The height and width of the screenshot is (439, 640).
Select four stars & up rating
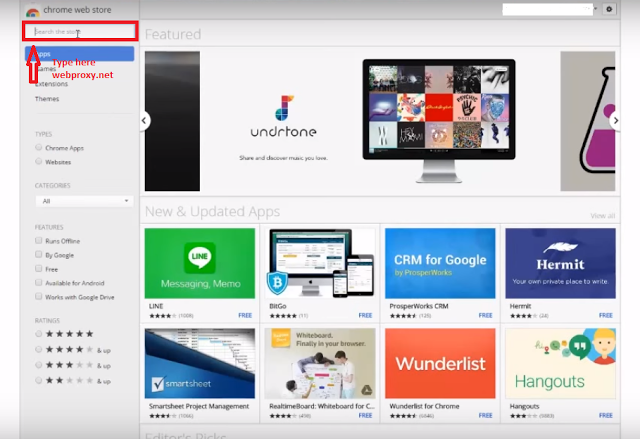click(x=39, y=350)
